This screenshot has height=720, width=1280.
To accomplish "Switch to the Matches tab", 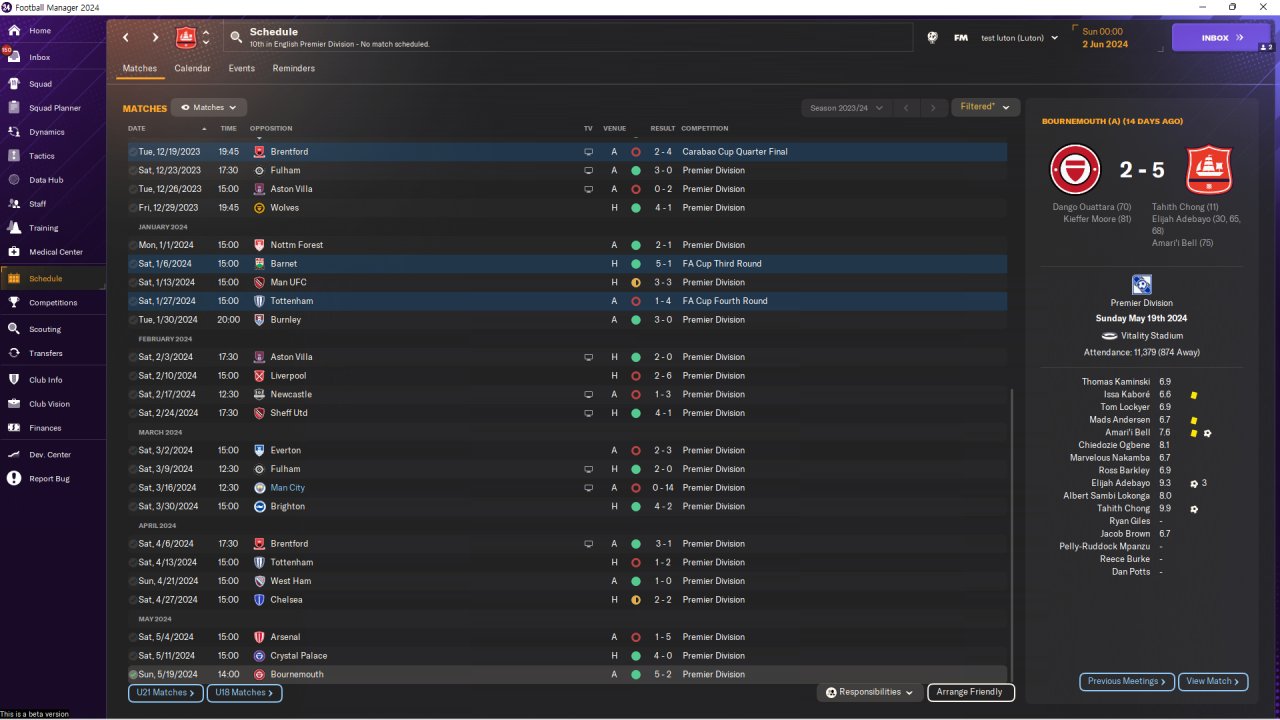I will pyautogui.click(x=140, y=69).
